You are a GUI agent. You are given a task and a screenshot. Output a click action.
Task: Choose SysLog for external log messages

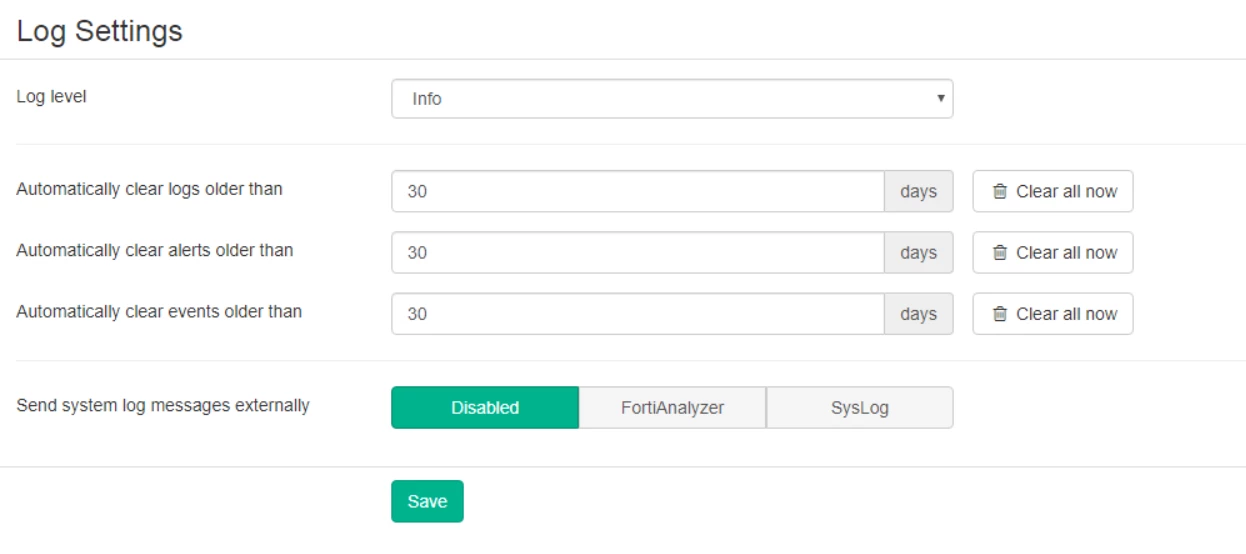(x=860, y=408)
